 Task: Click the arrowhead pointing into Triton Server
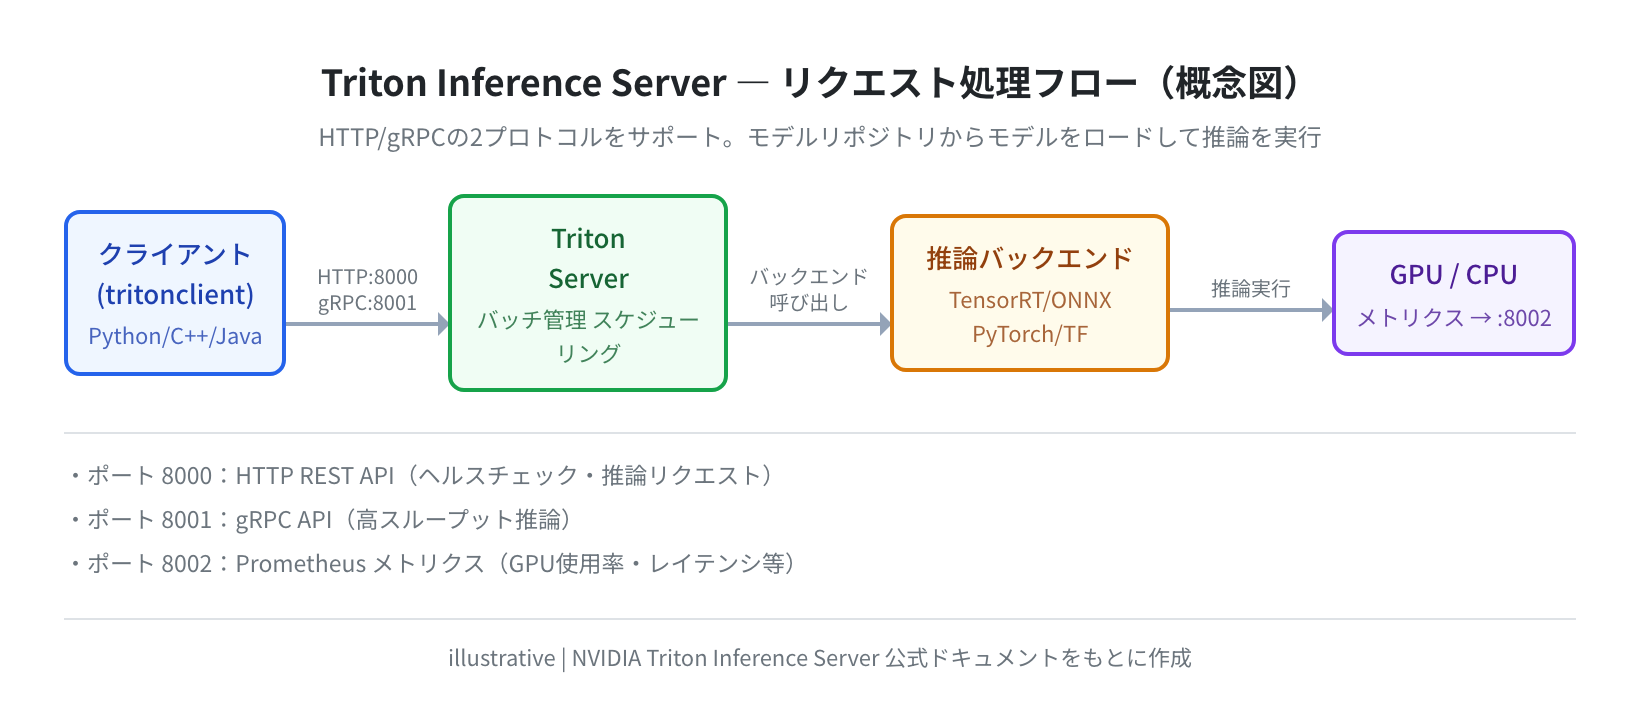pyautogui.click(x=443, y=324)
